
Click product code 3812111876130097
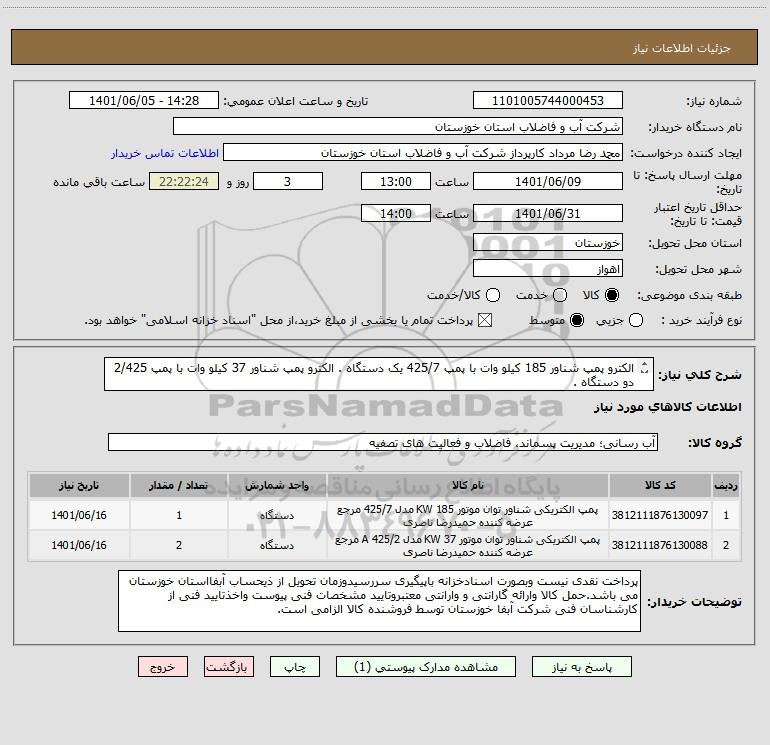point(660,515)
